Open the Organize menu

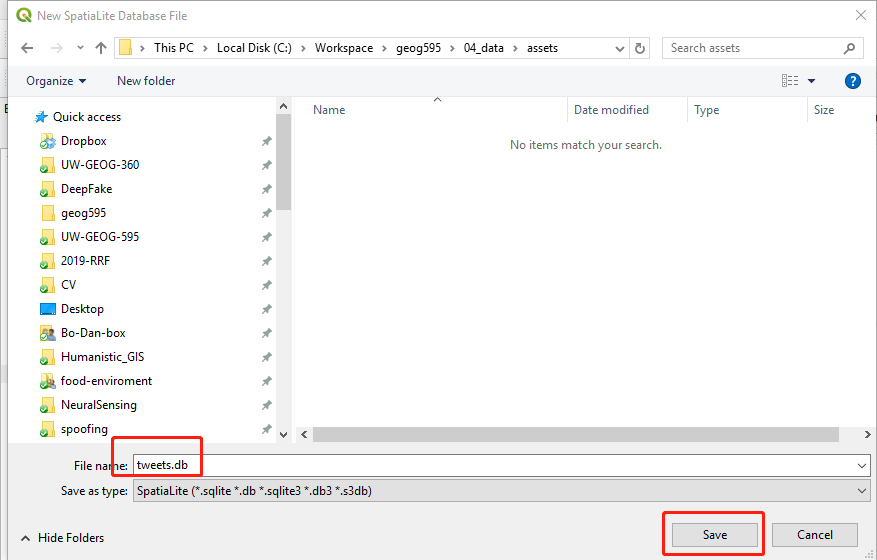[x=56, y=81]
